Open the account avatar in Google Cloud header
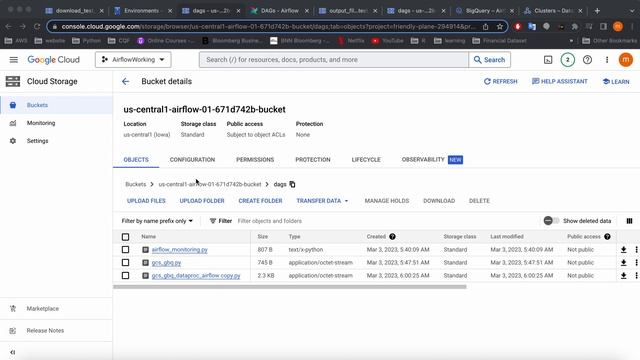Screen dimensions: 640x360 click(626, 60)
